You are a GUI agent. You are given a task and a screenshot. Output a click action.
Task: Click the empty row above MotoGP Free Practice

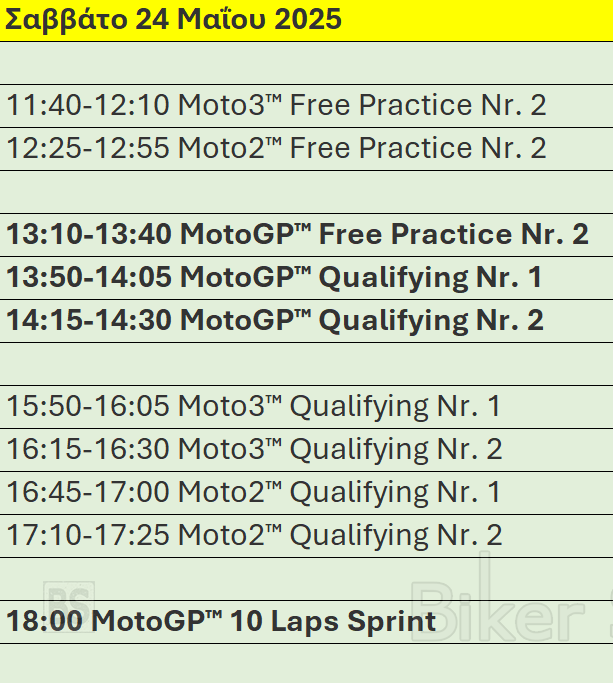coord(306,192)
